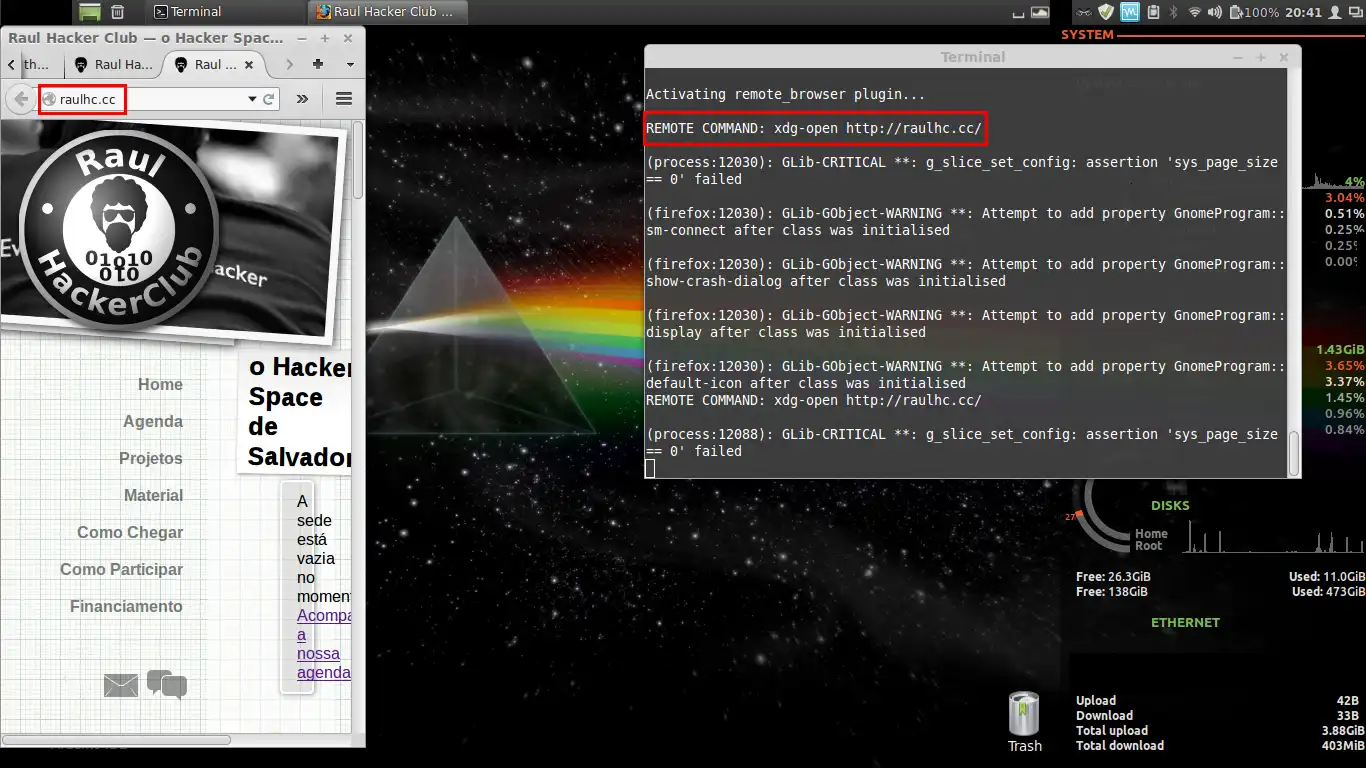Click the Firefox back button
The width and height of the screenshot is (1366, 768).
[x=21, y=99]
